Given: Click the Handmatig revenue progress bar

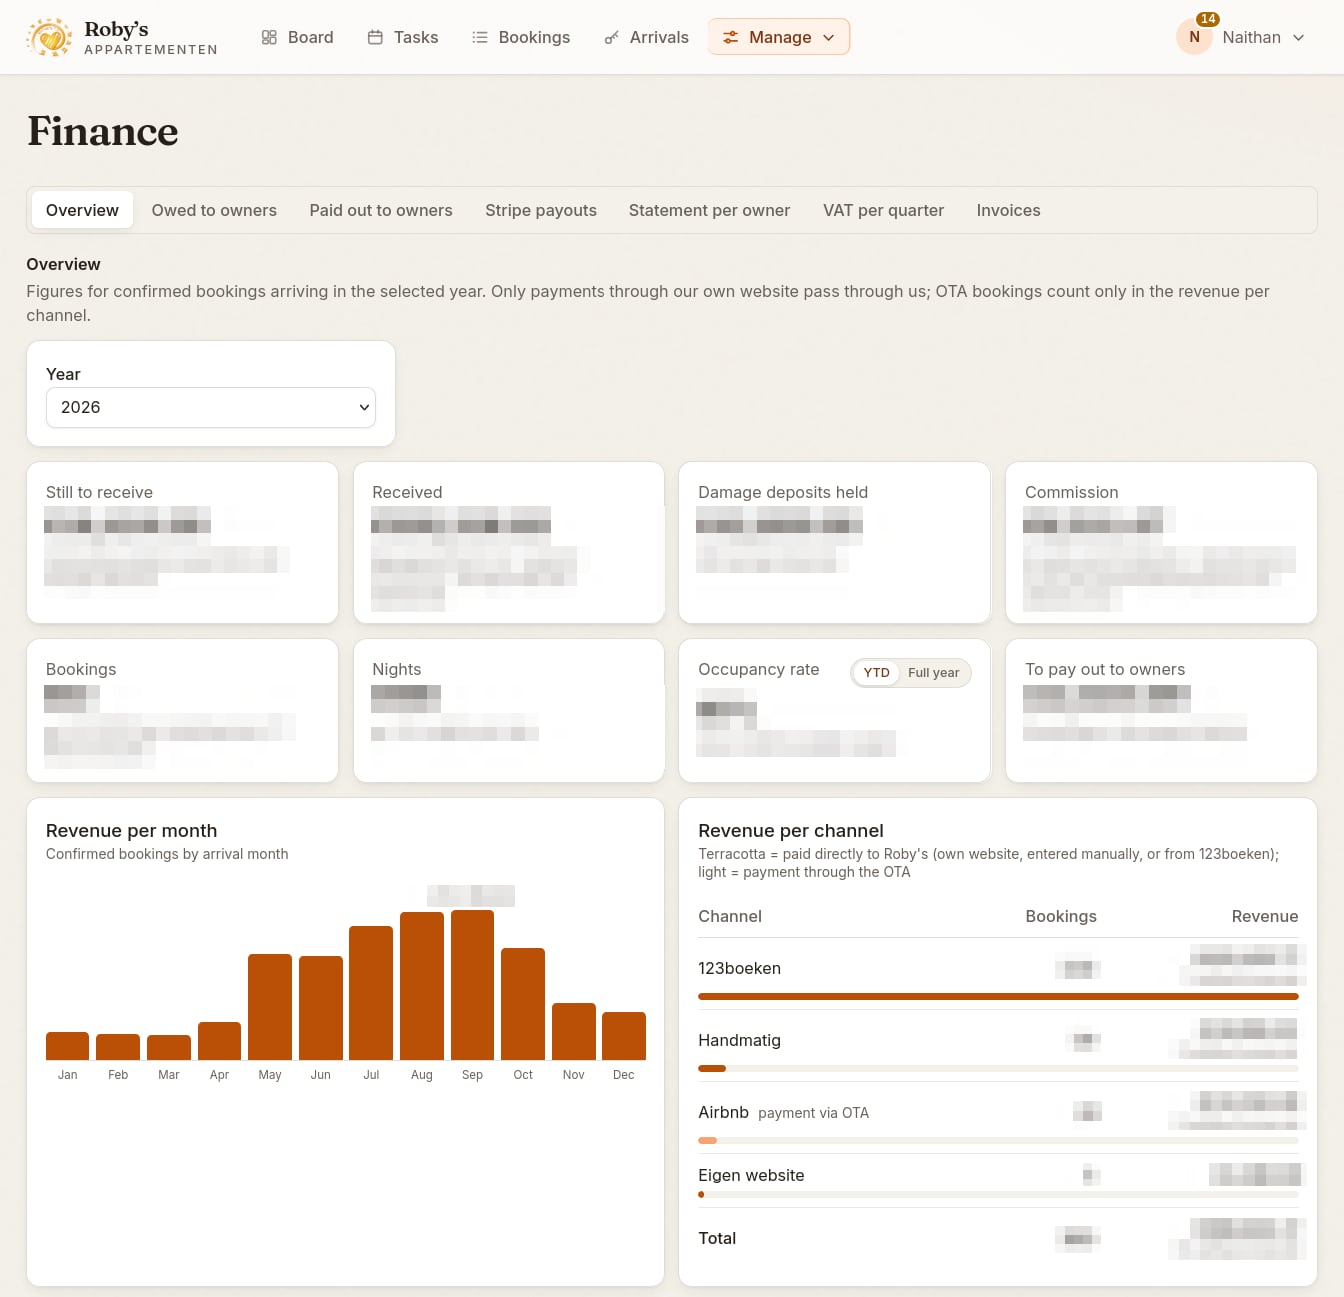Looking at the screenshot, I should pos(998,1069).
